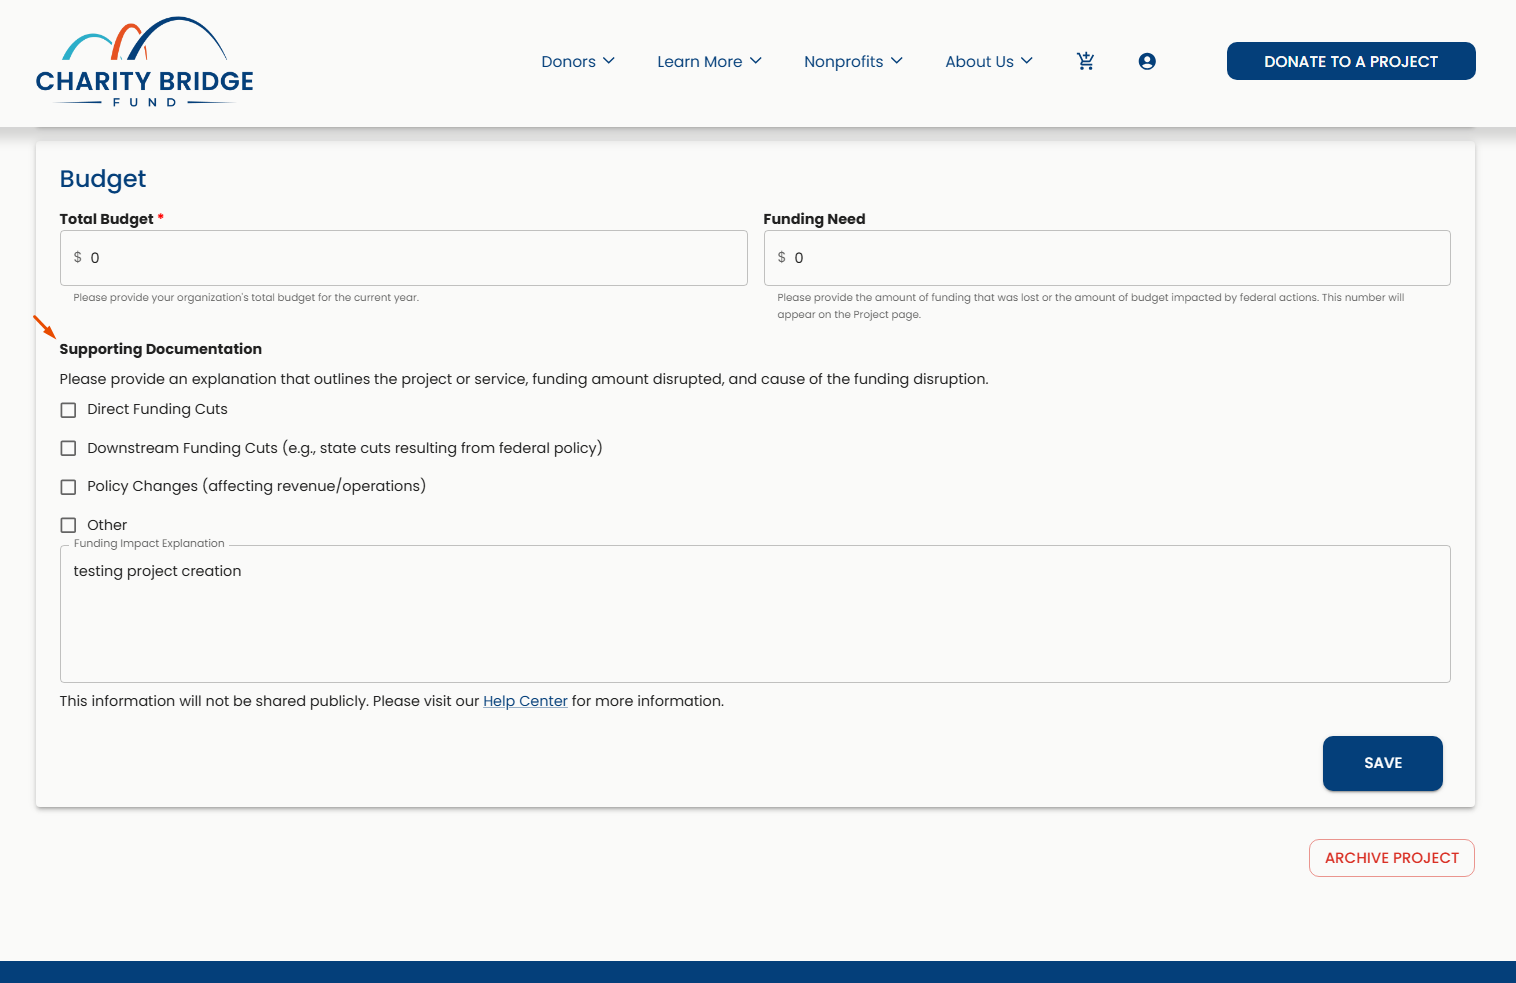Tick the Downstream Funding Cuts checkbox
Image resolution: width=1516 pixels, height=983 pixels.
click(68, 448)
